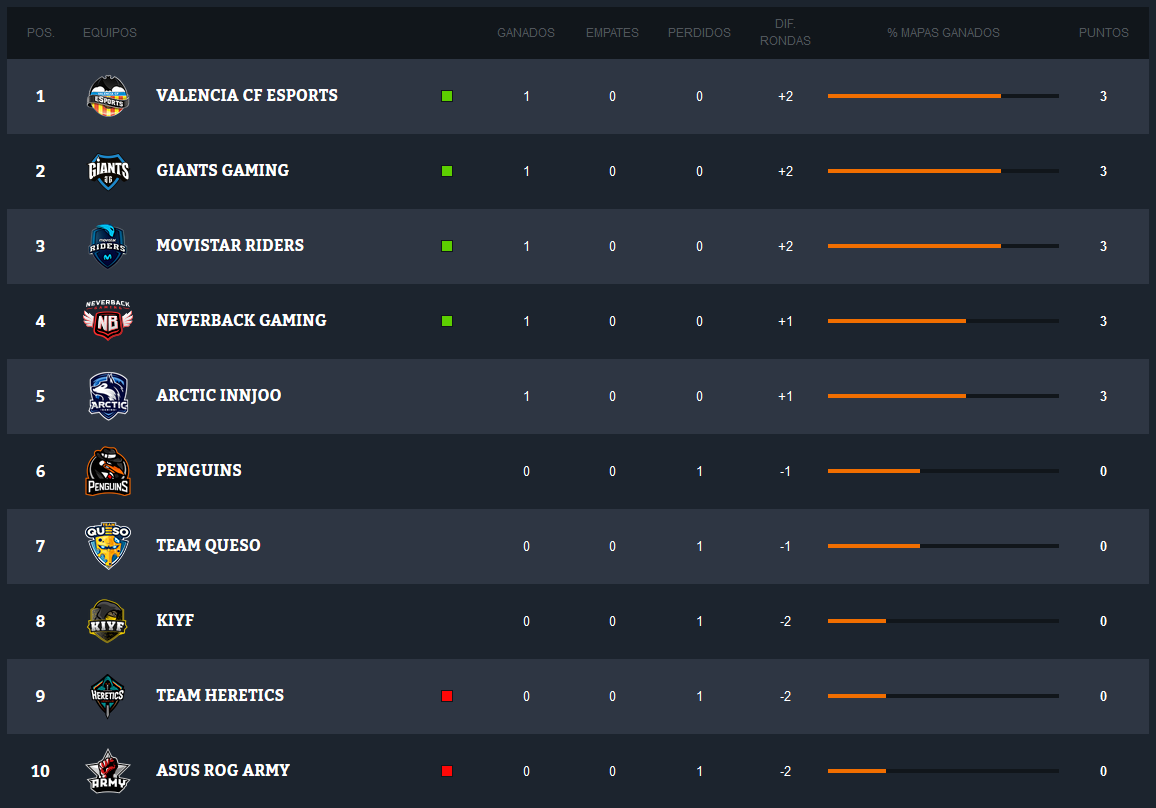
Task: Click round difference +1 for Arctic Innjoo
Action: tap(786, 397)
